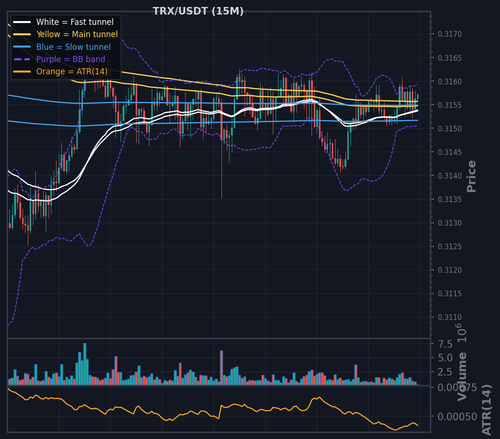Click the 0.3150 price axis label

(x=450, y=128)
